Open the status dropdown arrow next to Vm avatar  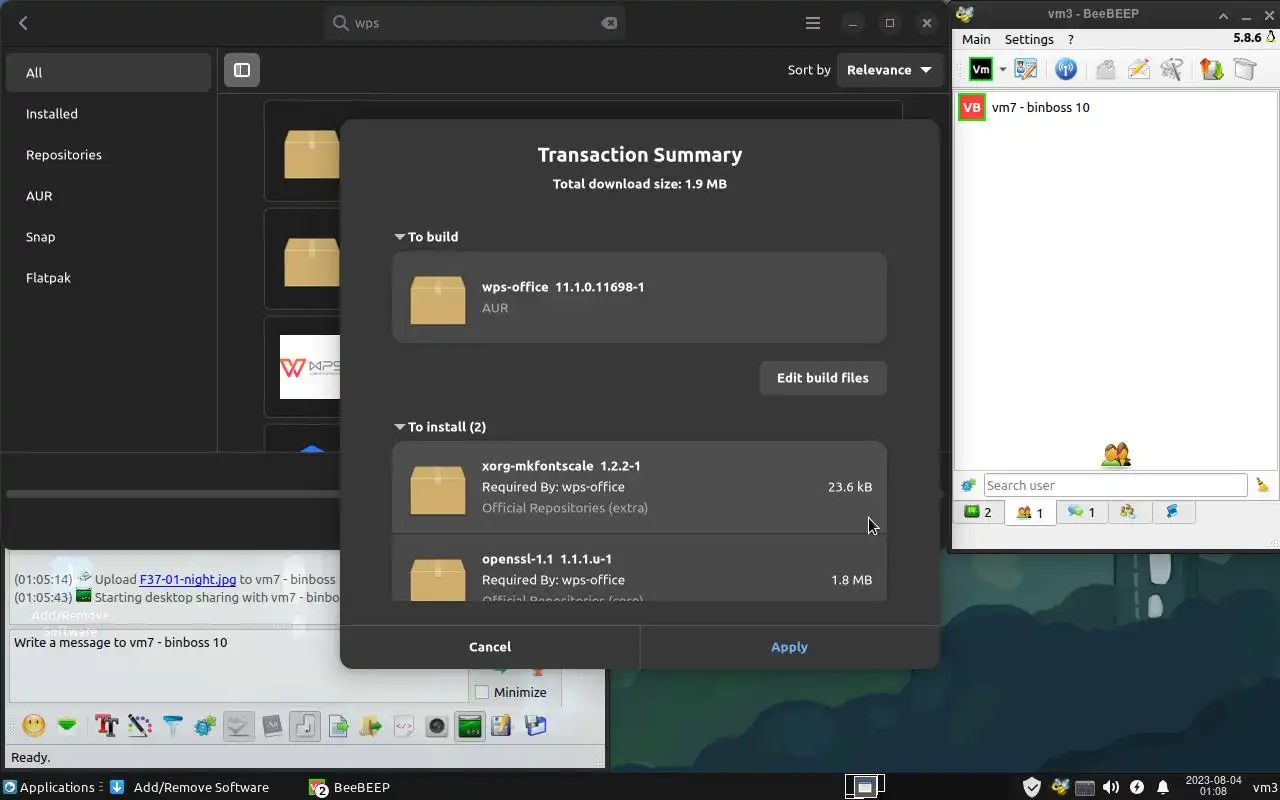click(x=1003, y=69)
